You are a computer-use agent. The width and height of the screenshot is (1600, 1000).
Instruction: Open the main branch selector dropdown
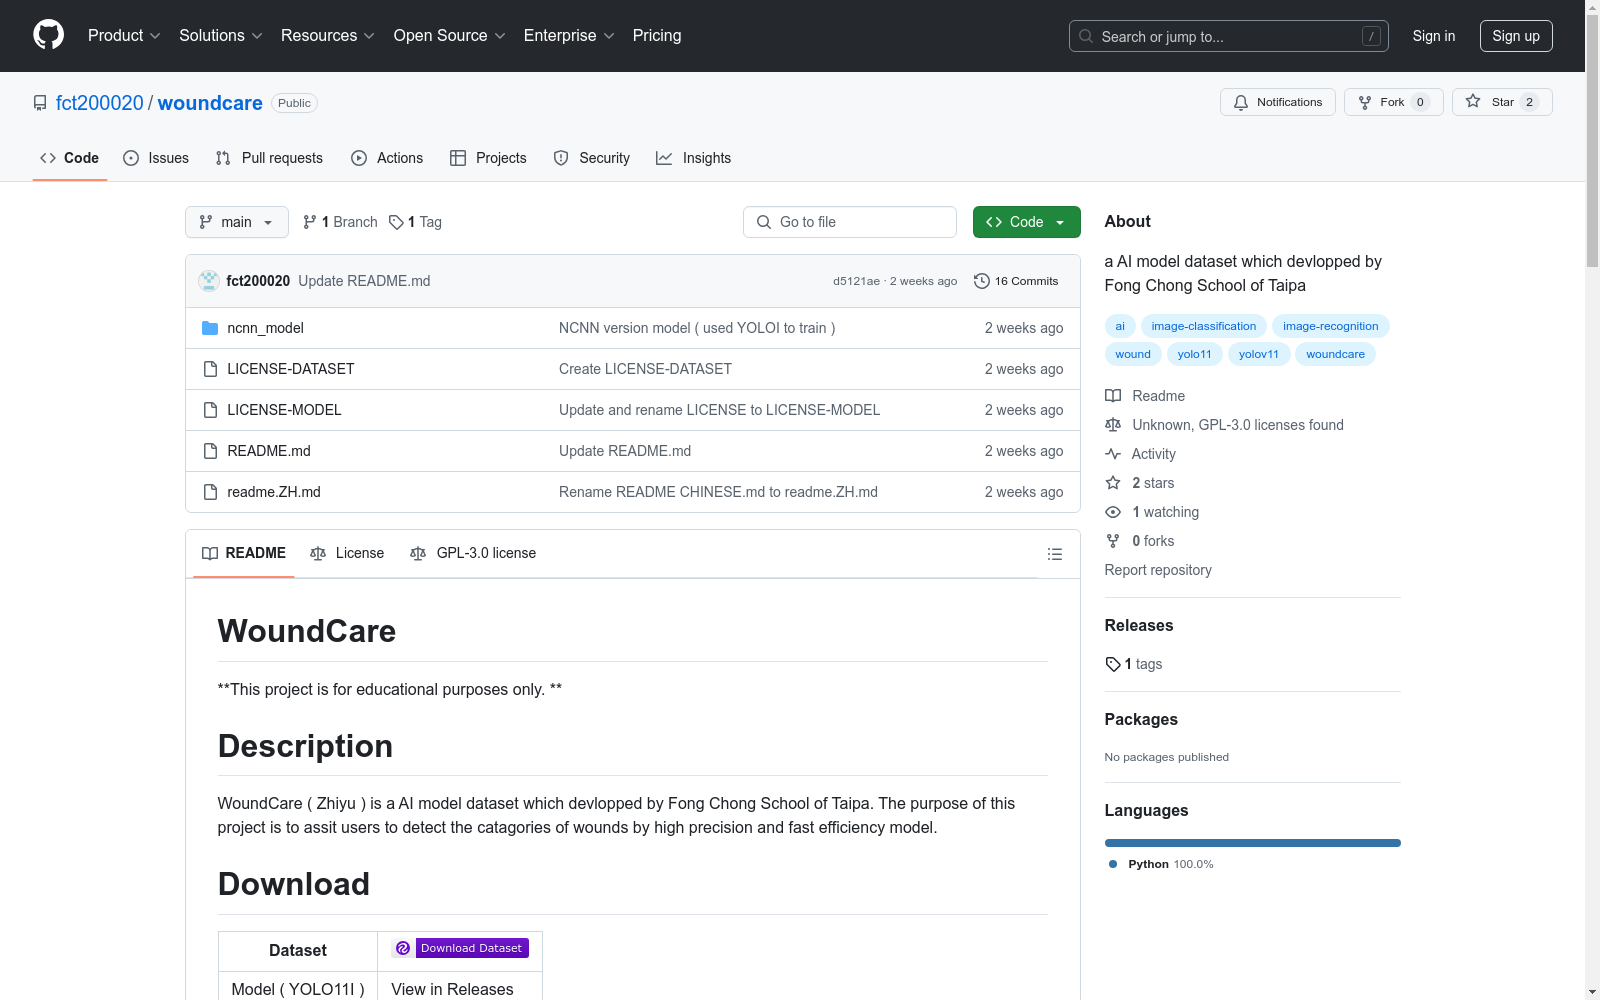pyautogui.click(x=237, y=222)
